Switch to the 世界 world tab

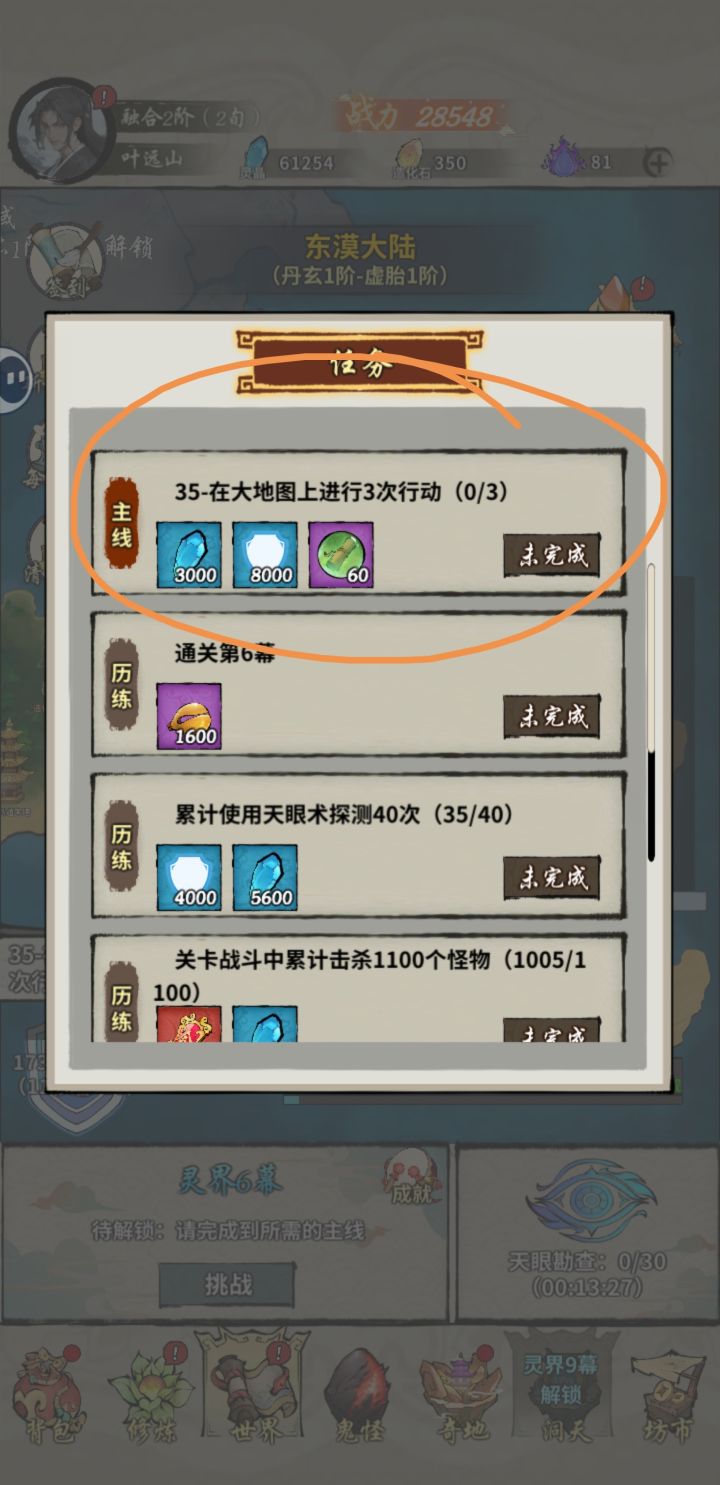tap(252, 1390)
